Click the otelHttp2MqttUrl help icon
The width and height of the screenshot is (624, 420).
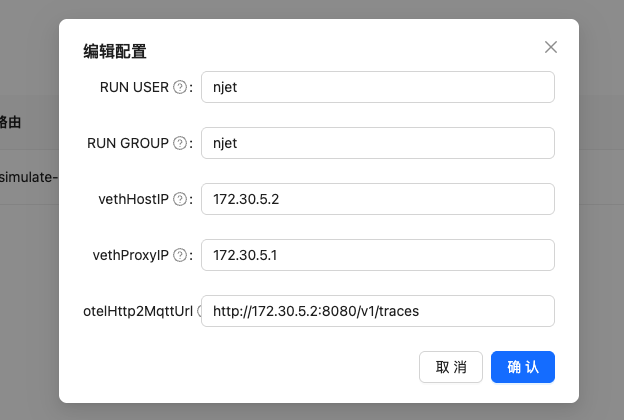[x=199, y=311]
